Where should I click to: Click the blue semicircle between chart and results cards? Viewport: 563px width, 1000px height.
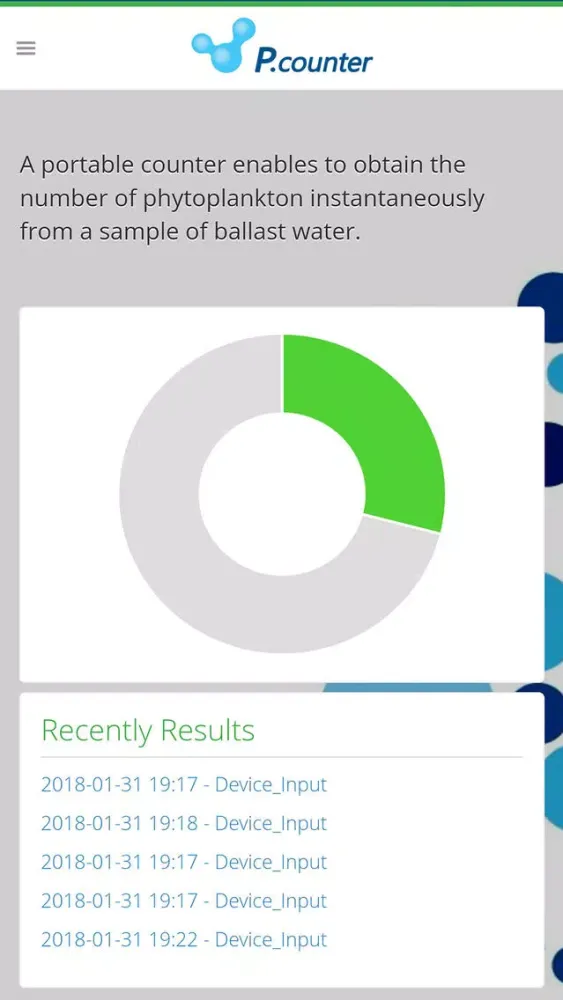coord(408,688)
